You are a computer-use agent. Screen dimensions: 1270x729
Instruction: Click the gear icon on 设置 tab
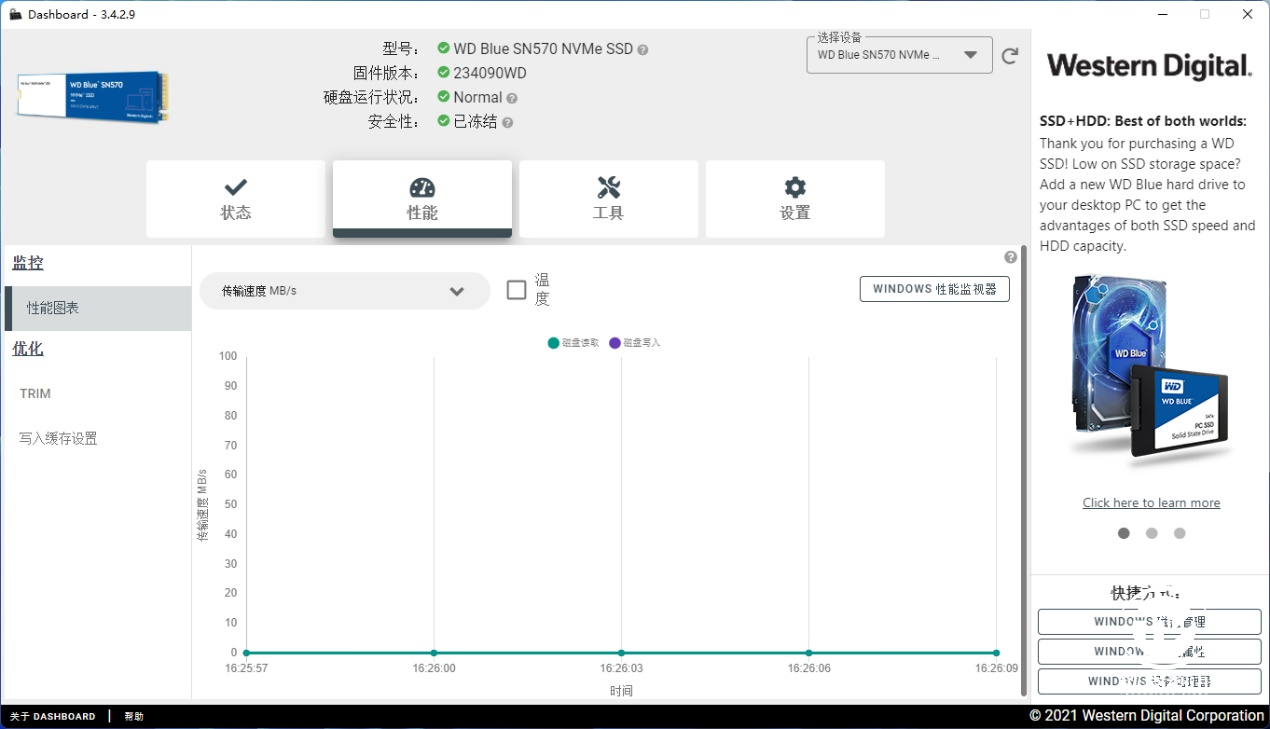795,187
